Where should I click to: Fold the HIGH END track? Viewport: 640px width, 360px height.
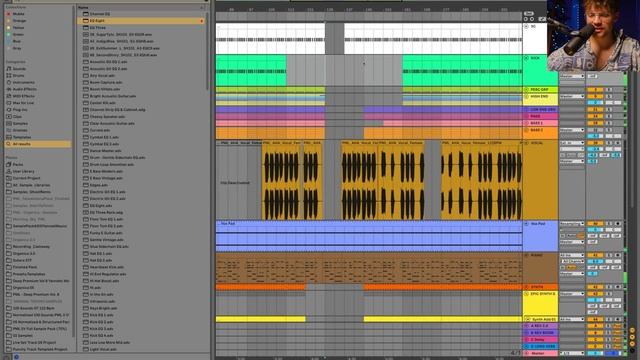pyautogui.click(x=527, y=97)
